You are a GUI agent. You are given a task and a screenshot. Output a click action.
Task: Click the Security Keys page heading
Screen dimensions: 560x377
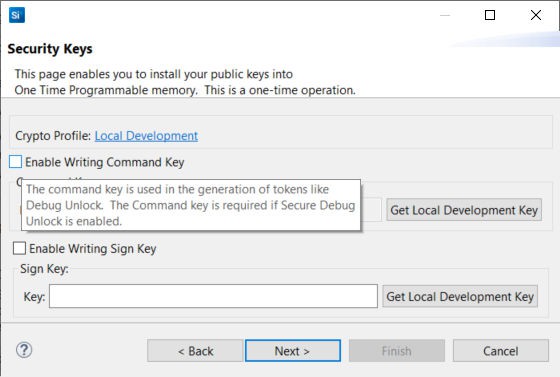50,49
